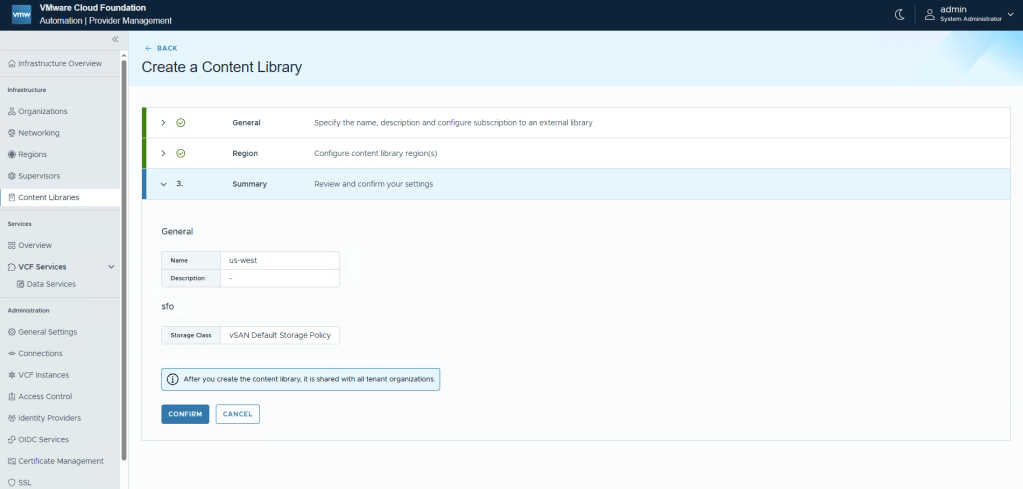Collapse the Summary step chevron
Viewport: 1023px width, 489px height.
point(163,184)
